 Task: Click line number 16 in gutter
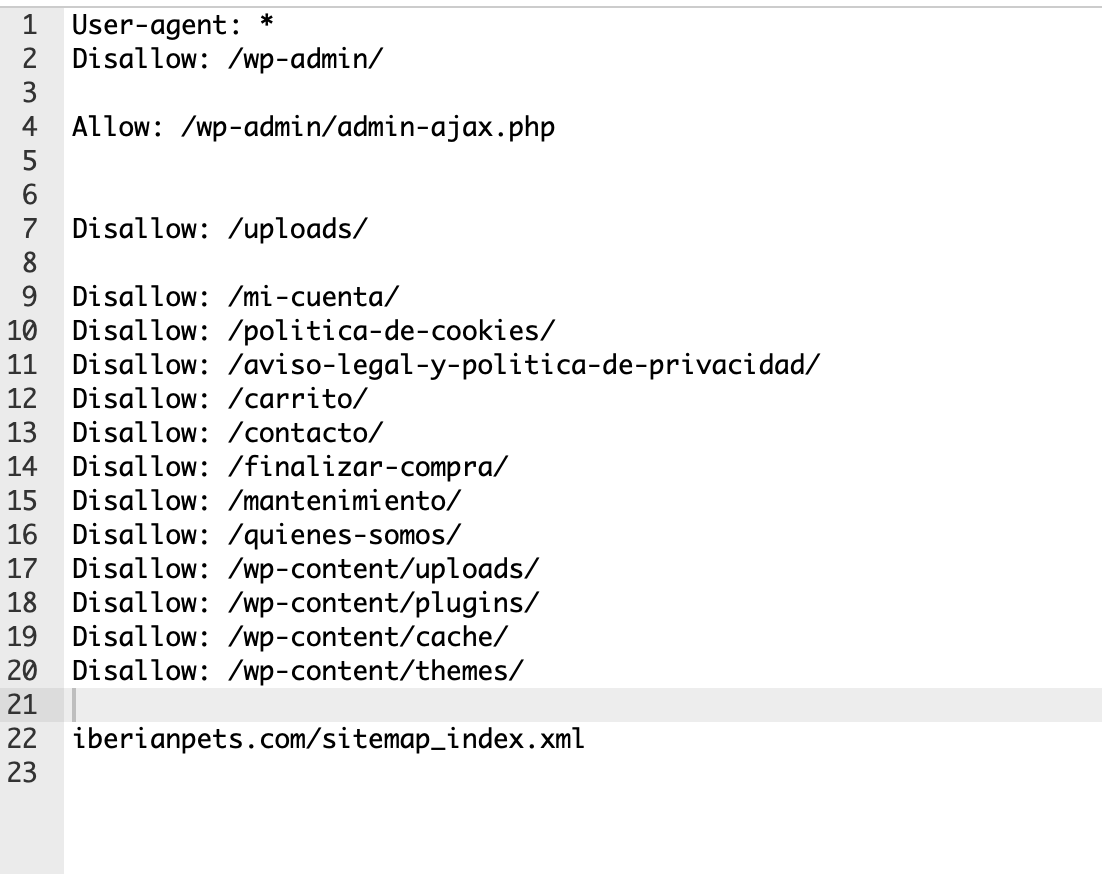click(x=22, y=535)
